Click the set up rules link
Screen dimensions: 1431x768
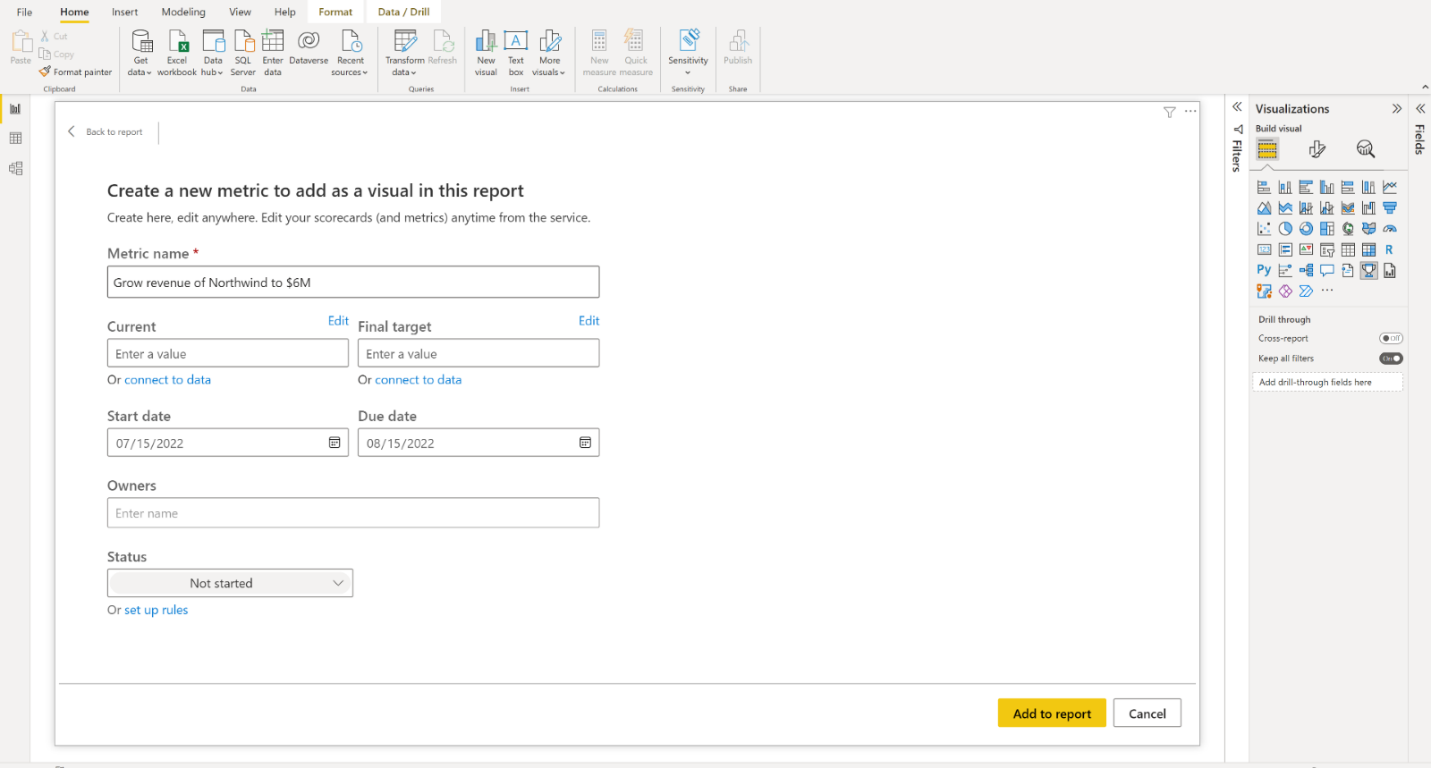coord(156,610)
